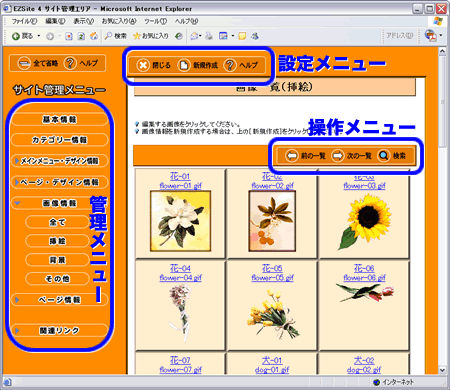Image resolution: width=450 pixels, height=390 pixels.
Task: Click the Messenger icon in IE toolbar
Action: [x=255, y=36]
